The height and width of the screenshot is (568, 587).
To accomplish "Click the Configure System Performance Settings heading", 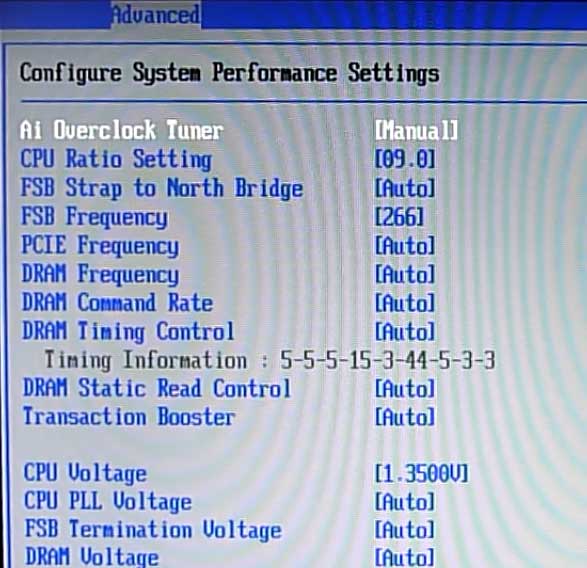I will pyautogui.click(x=229, y=73).
